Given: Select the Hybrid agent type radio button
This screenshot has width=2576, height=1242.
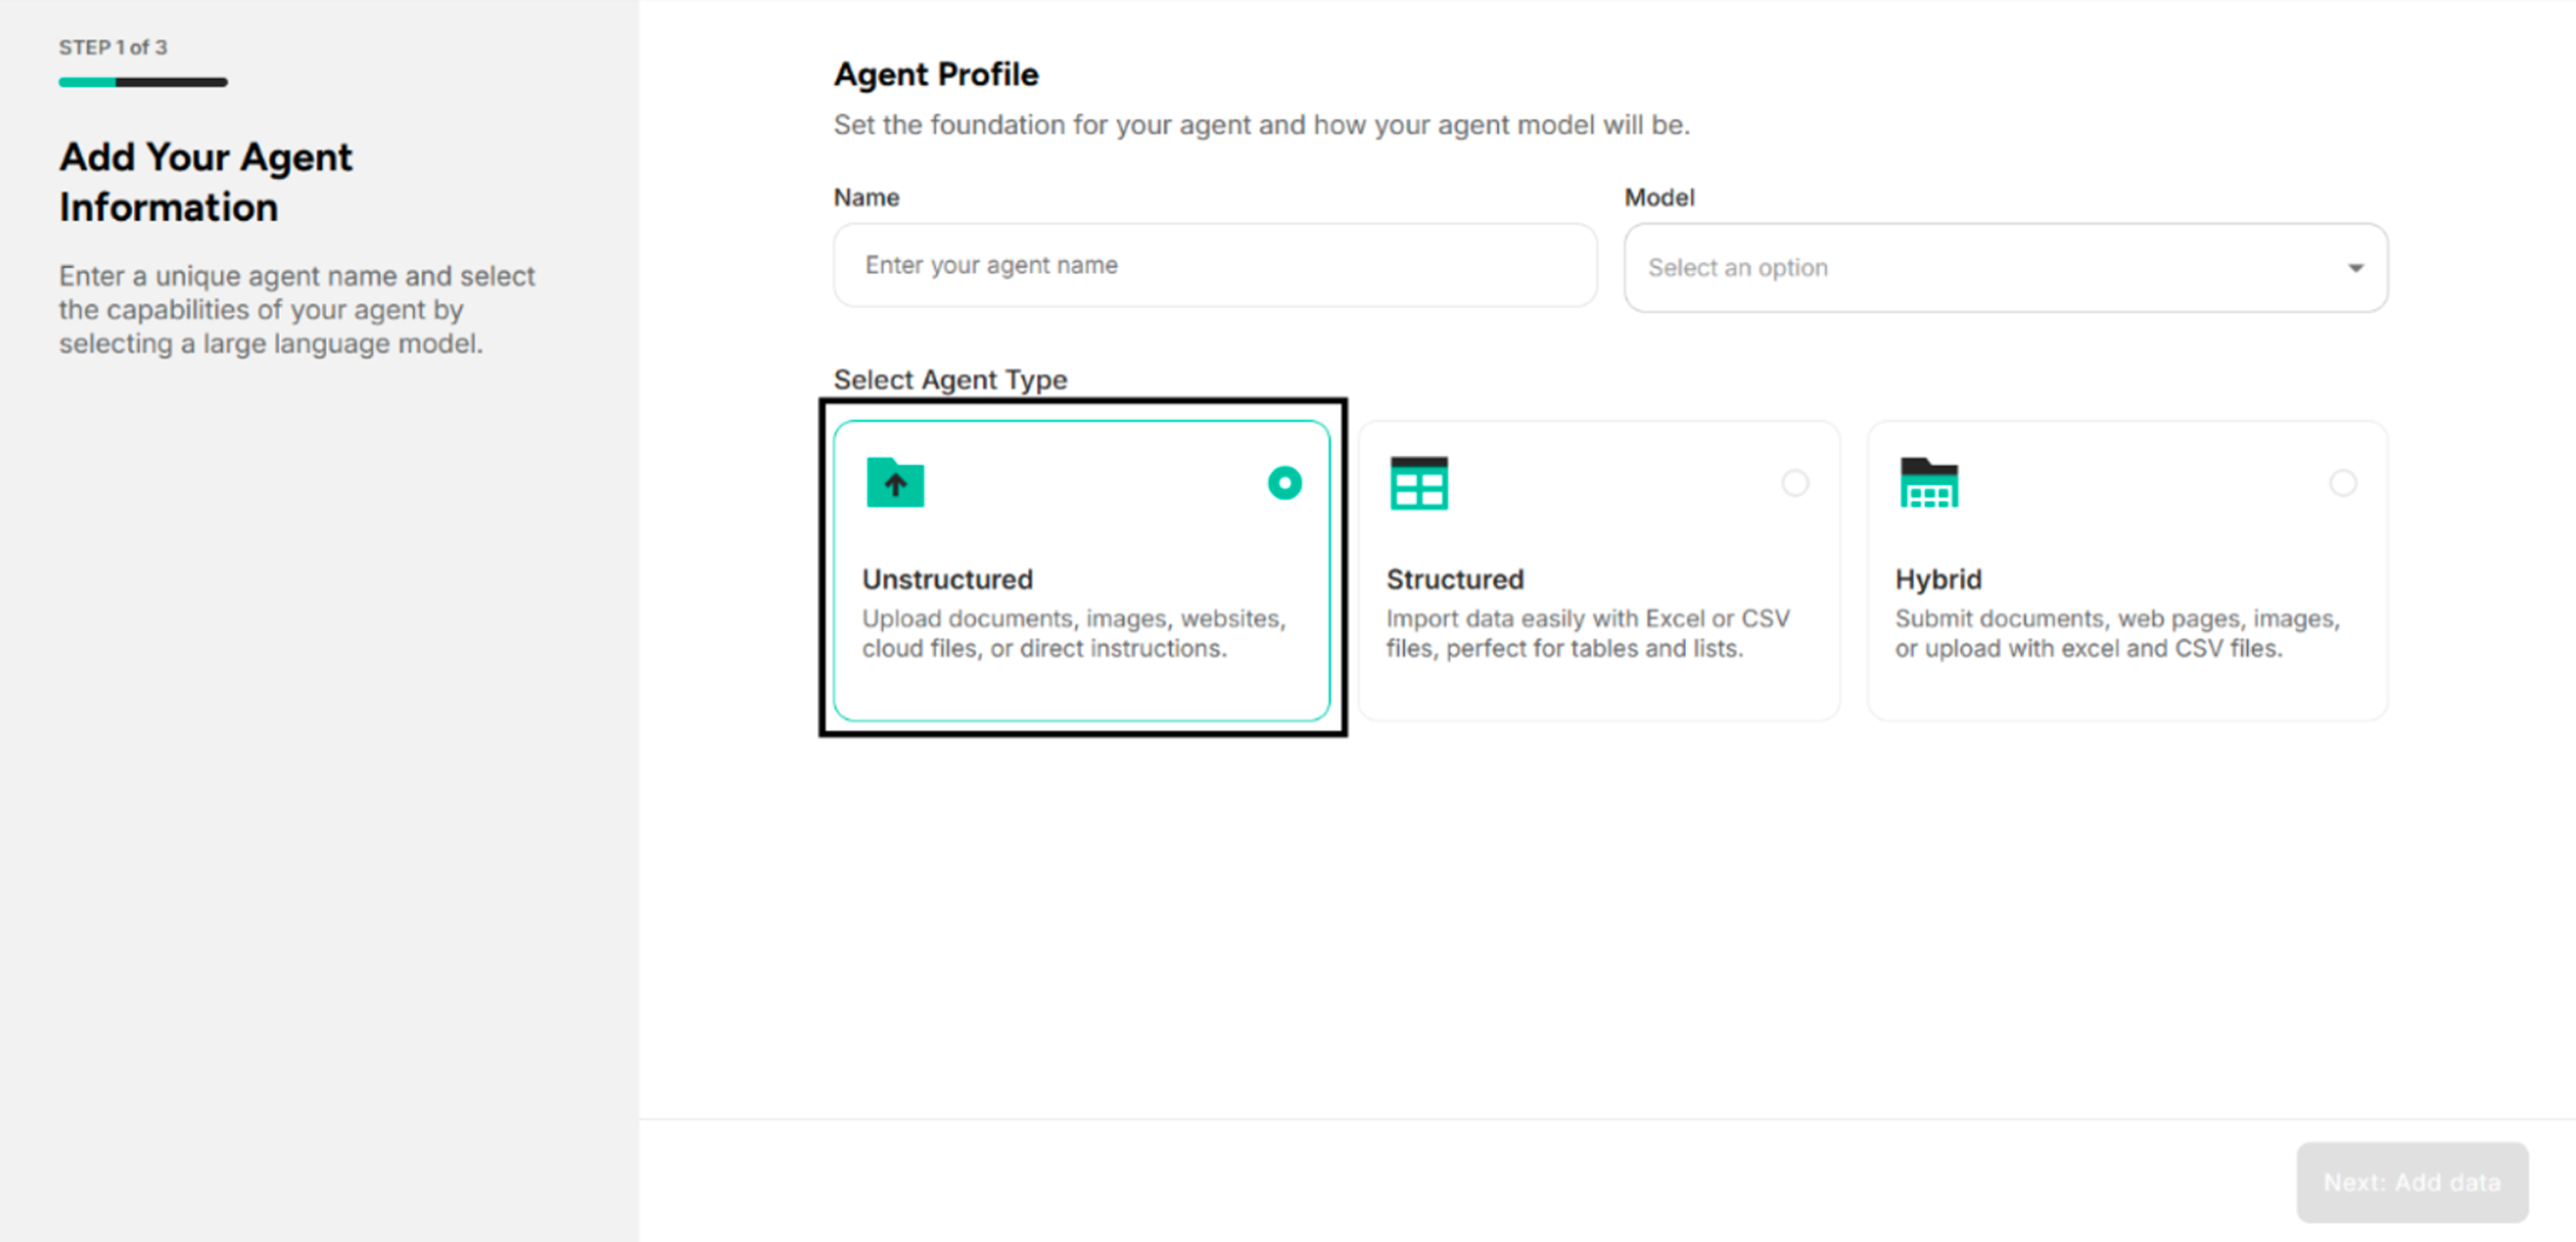Looking at the screenshot, I should pyautogui.click(x=2344, y=483).
